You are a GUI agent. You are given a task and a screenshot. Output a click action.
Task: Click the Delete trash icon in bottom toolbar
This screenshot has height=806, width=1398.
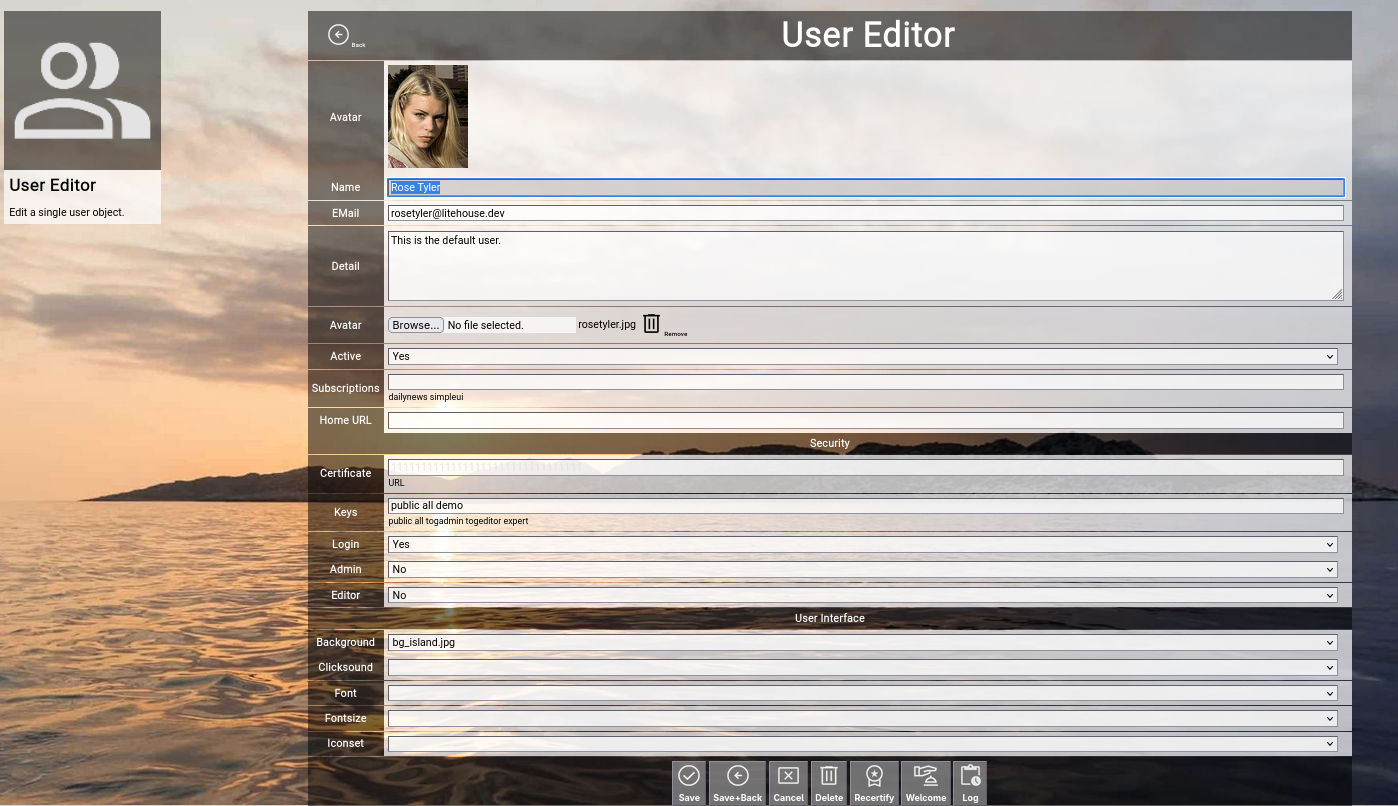828,777
